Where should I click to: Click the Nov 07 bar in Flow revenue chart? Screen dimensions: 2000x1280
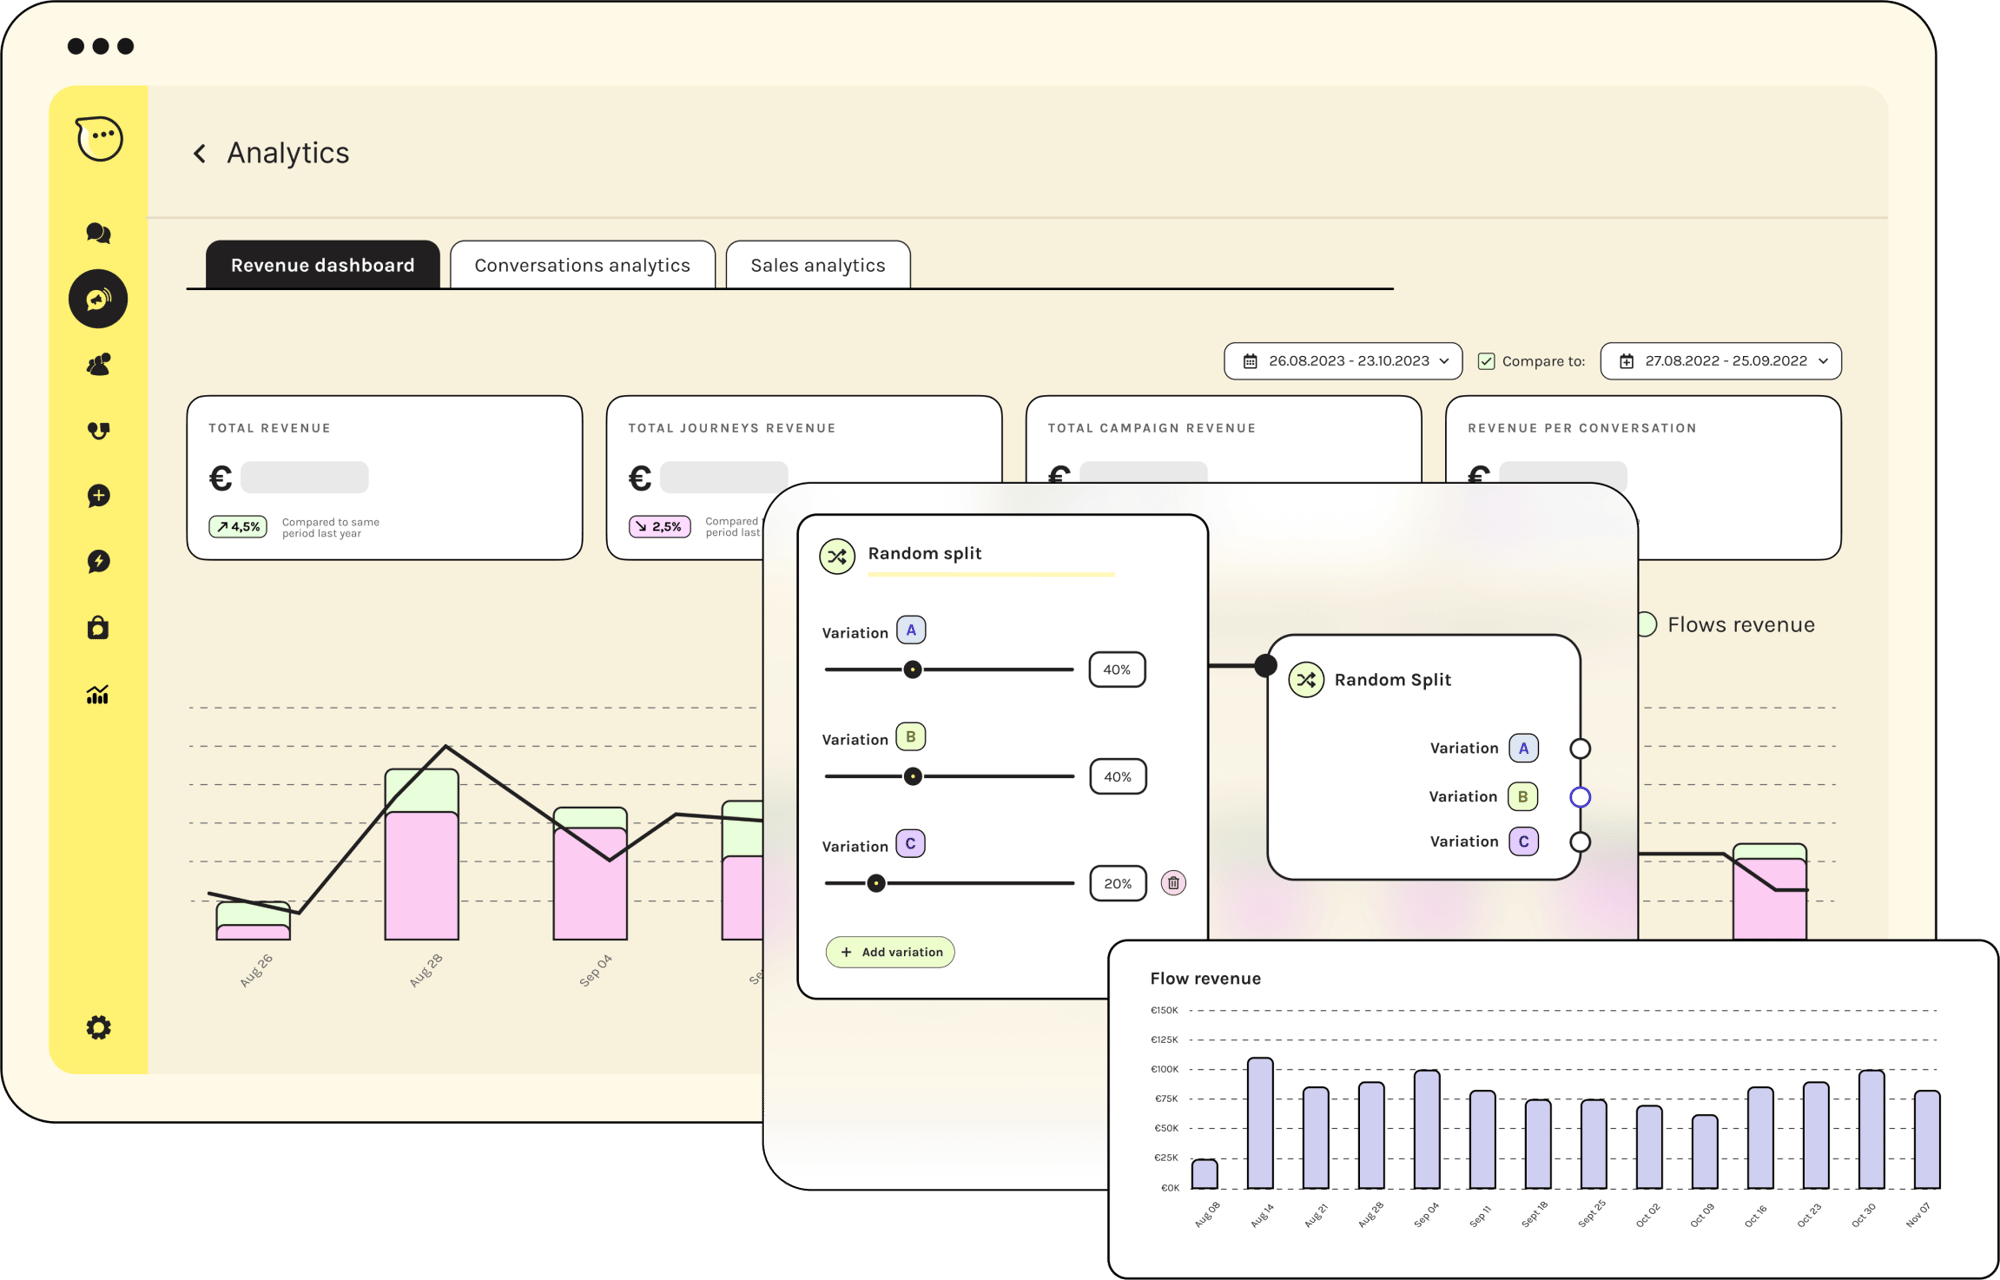[1927, 1140]
